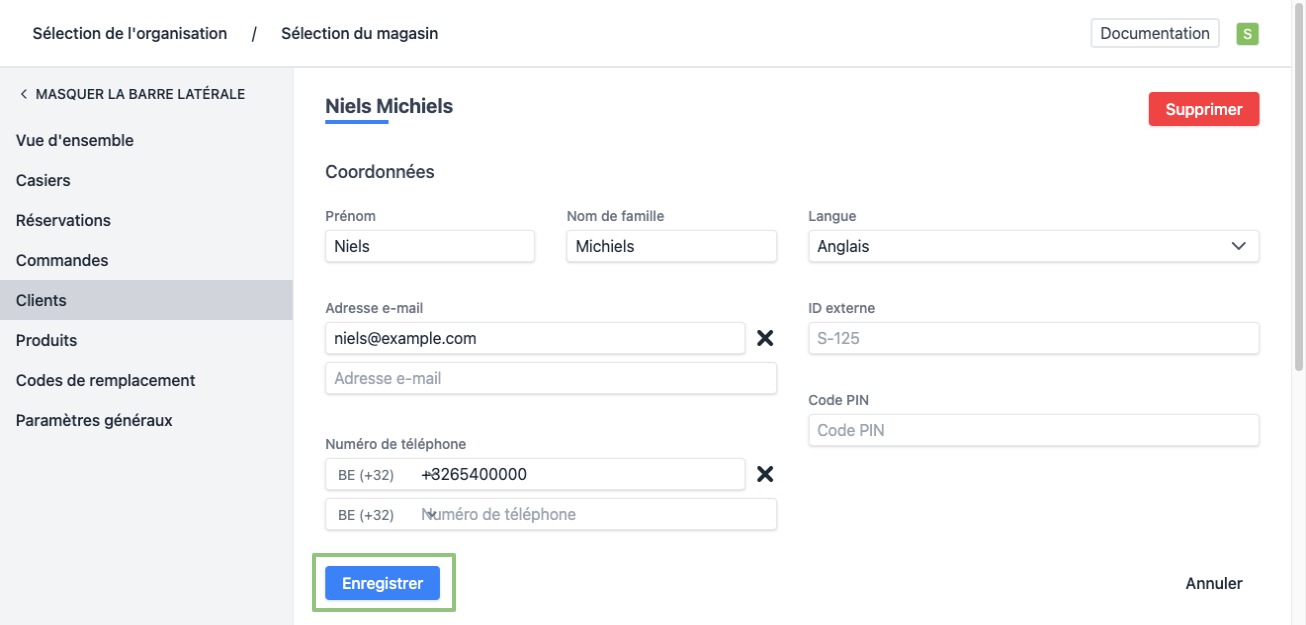Click the blue Enregistrer button

pos(383,583)
